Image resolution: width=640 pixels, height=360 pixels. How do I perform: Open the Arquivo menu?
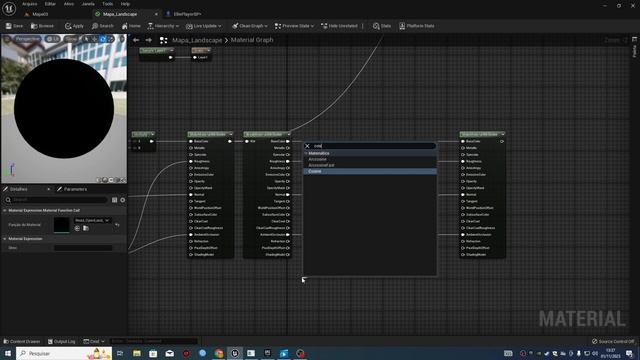click(29, 4)
